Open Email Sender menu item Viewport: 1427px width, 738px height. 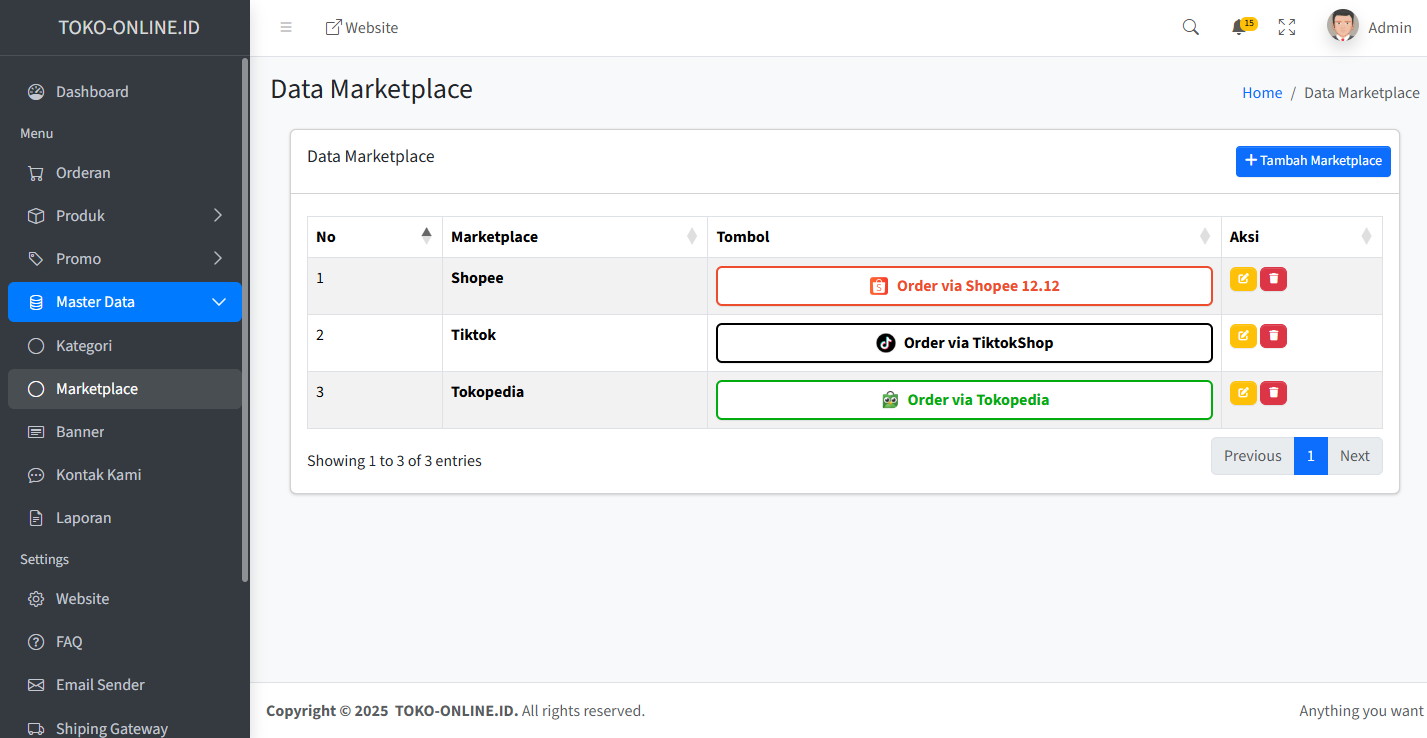[124, 685]
